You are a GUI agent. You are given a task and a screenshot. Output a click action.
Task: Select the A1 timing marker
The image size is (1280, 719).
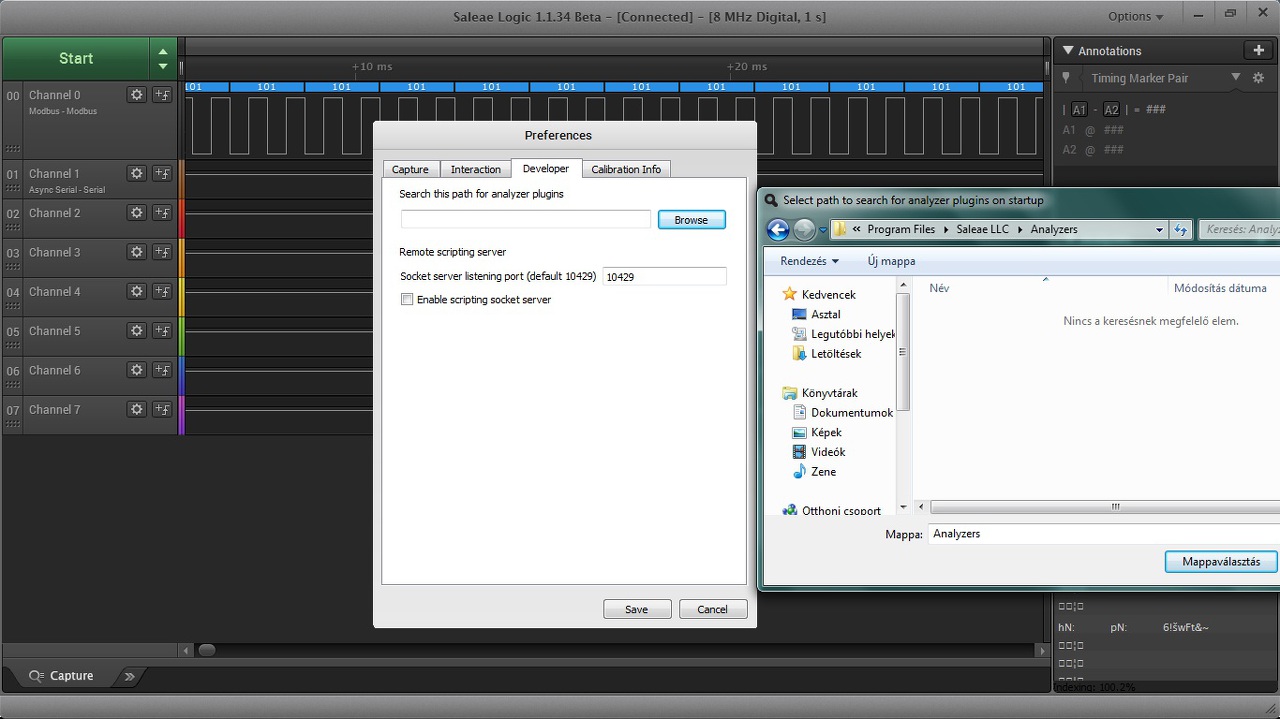click(x=1079, y=110)
